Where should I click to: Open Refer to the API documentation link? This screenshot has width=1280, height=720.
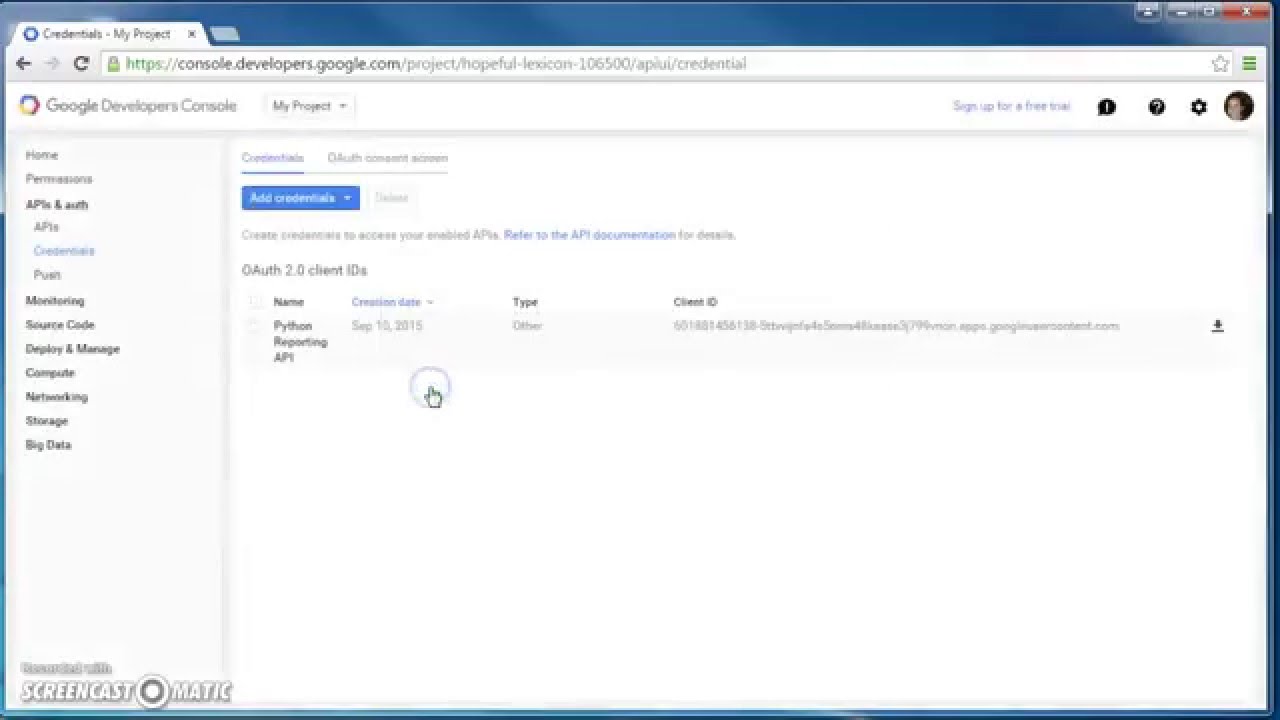point(590,235)
